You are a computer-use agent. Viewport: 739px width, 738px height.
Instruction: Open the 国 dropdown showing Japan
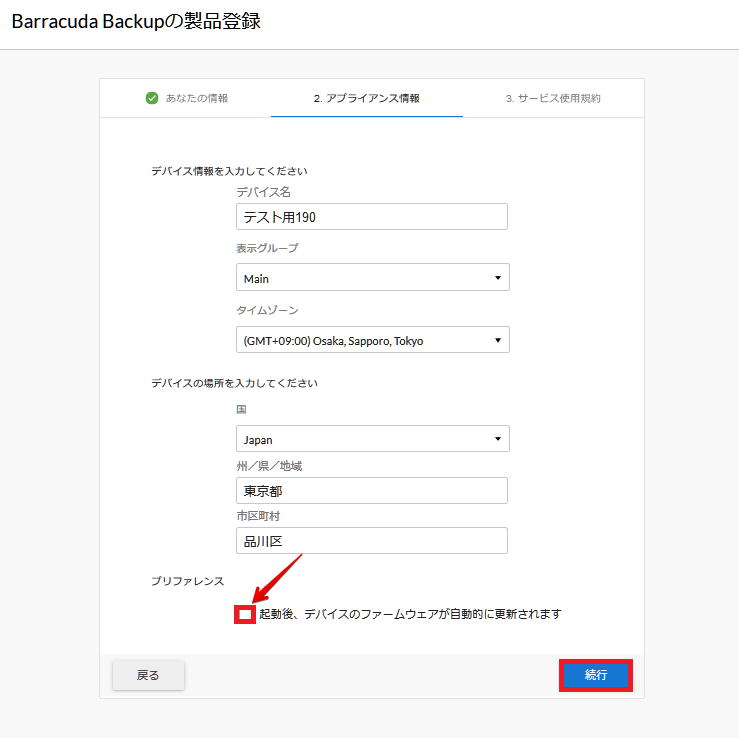point(373,439)
